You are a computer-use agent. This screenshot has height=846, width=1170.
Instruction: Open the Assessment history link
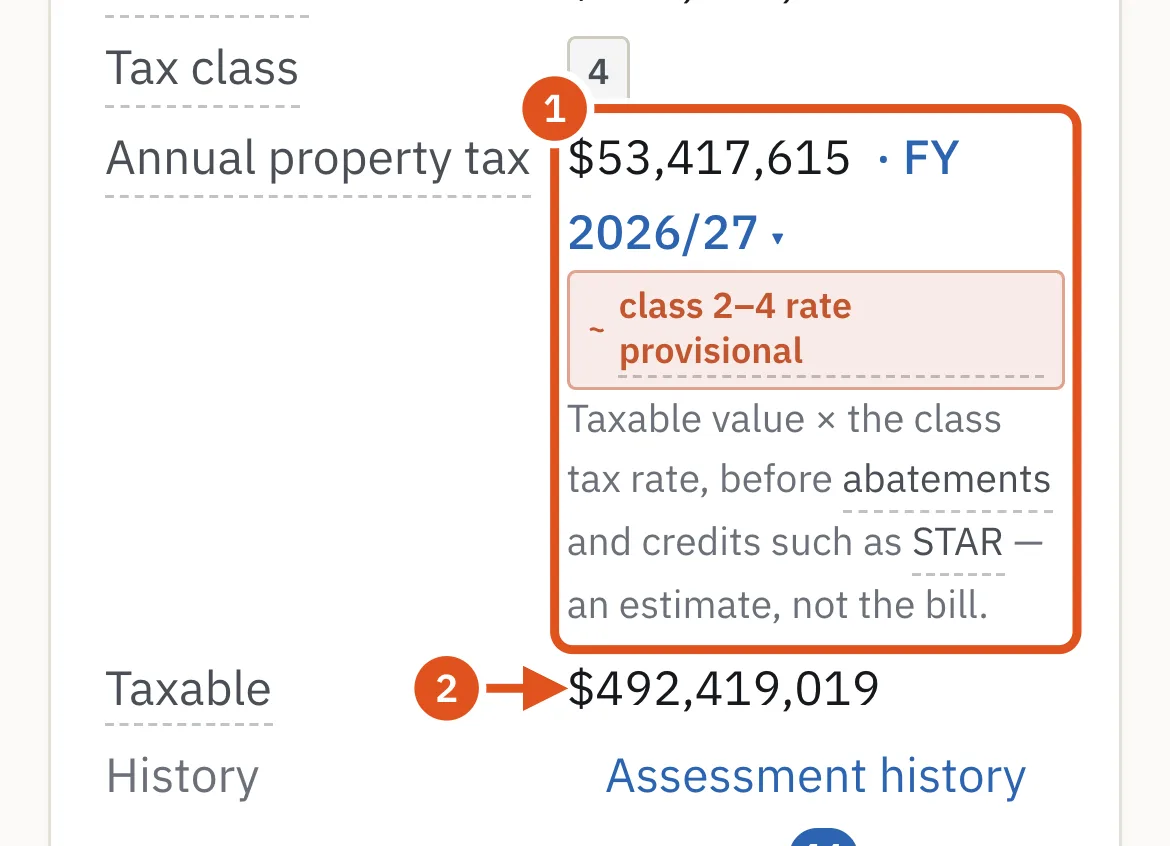816,777
